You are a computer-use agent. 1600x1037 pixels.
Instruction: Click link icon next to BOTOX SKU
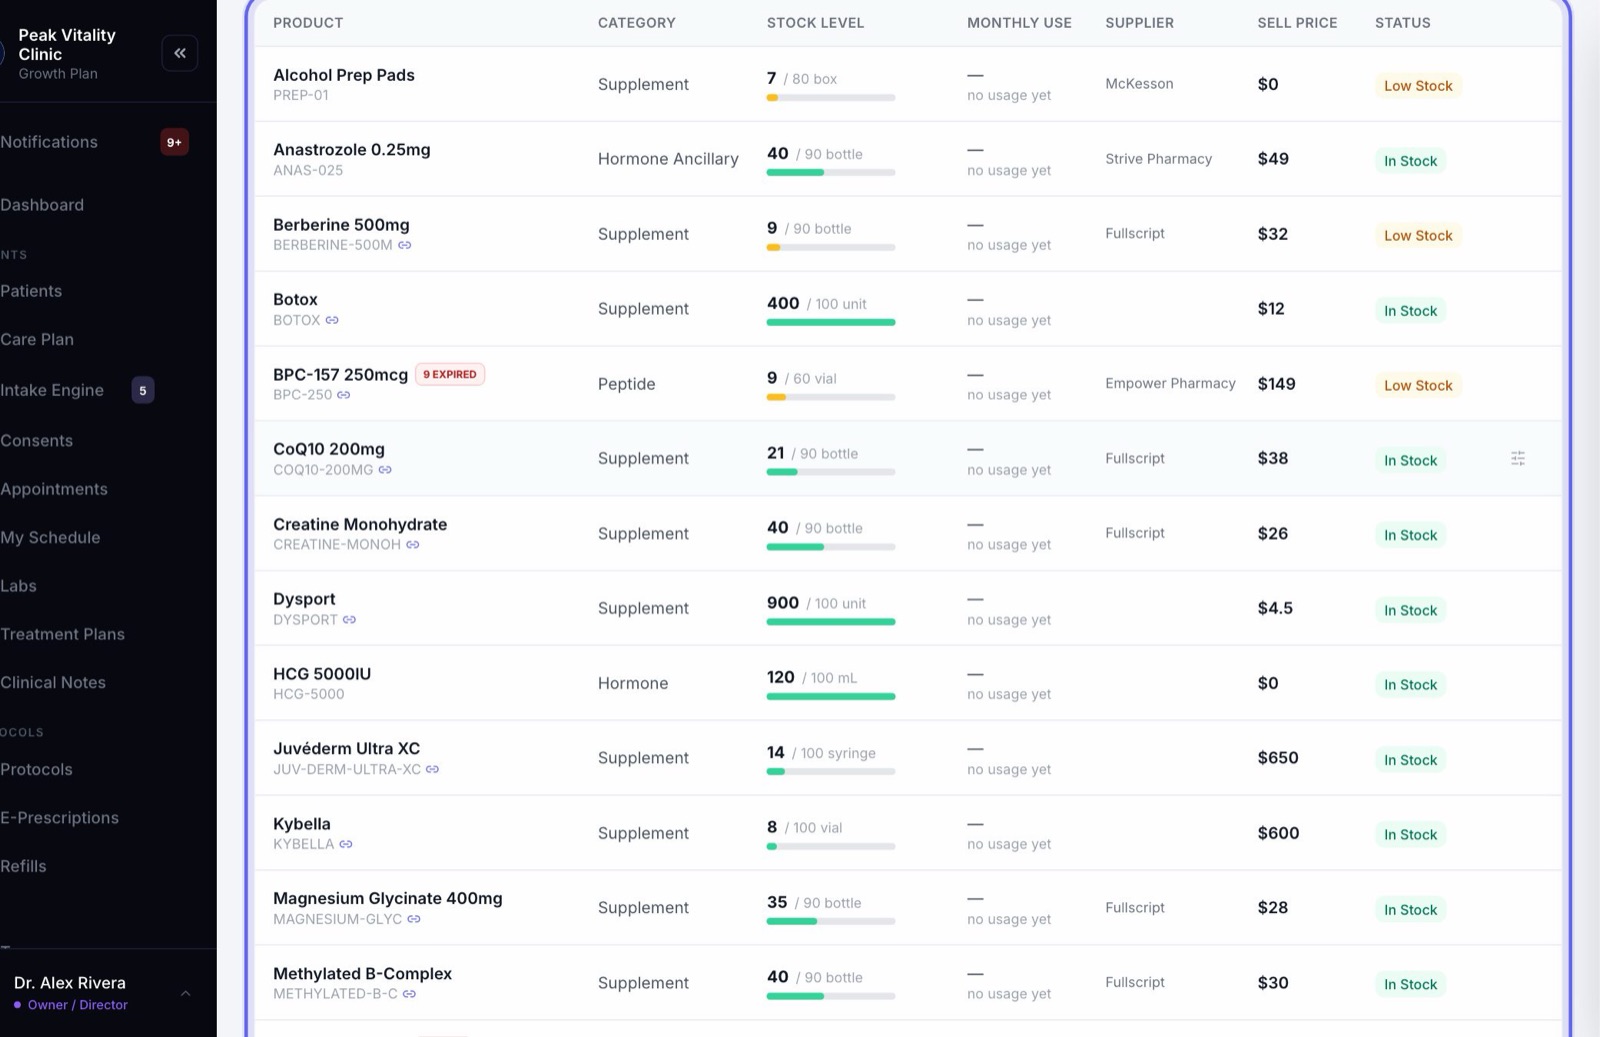pos(332,320)
